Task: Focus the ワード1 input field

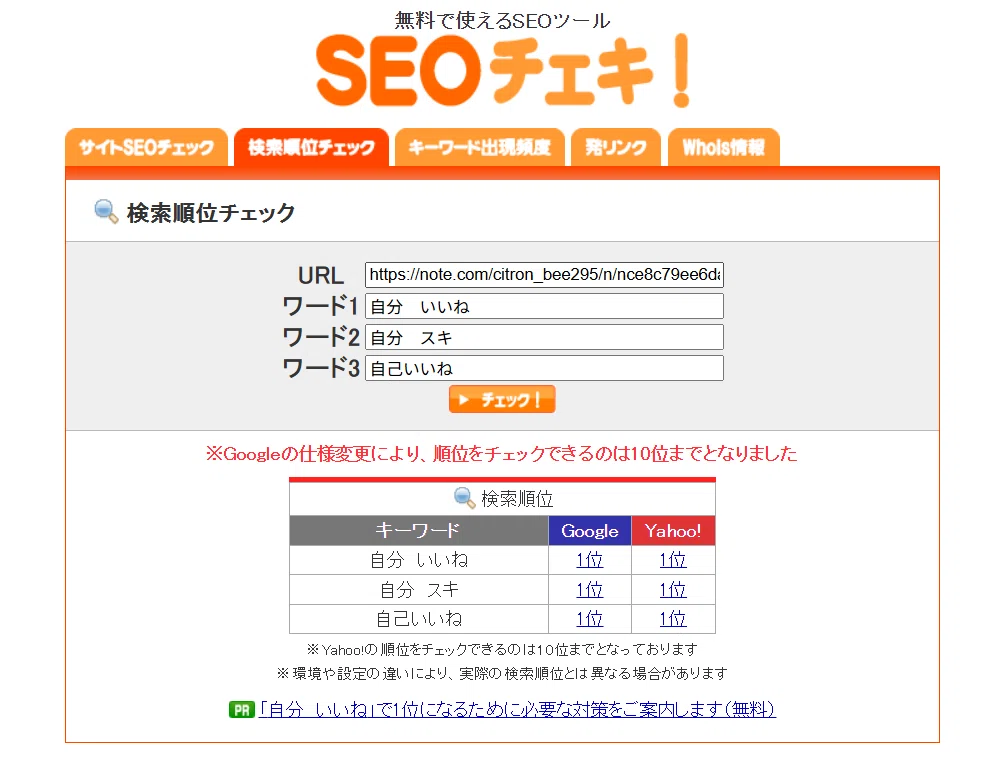Action: [544, 306]
